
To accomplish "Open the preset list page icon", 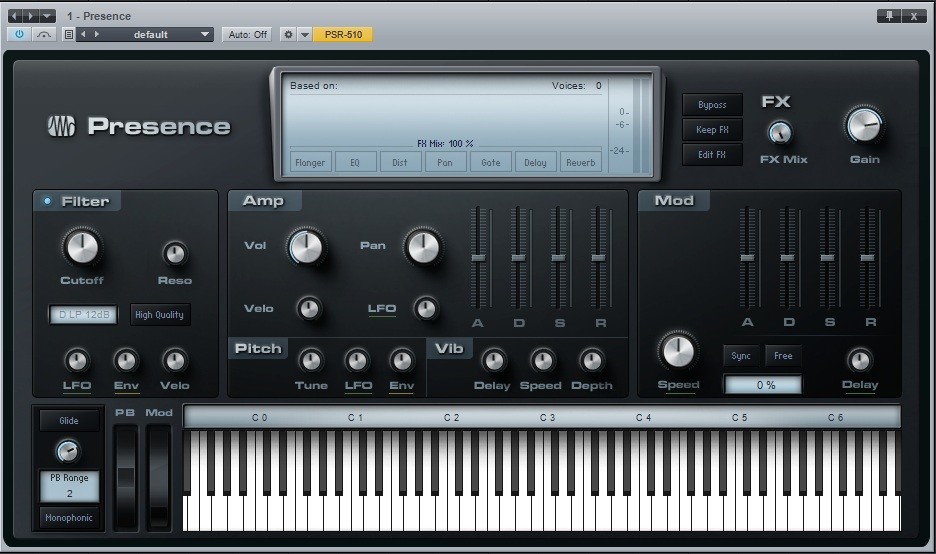I will tap(69, 35).
